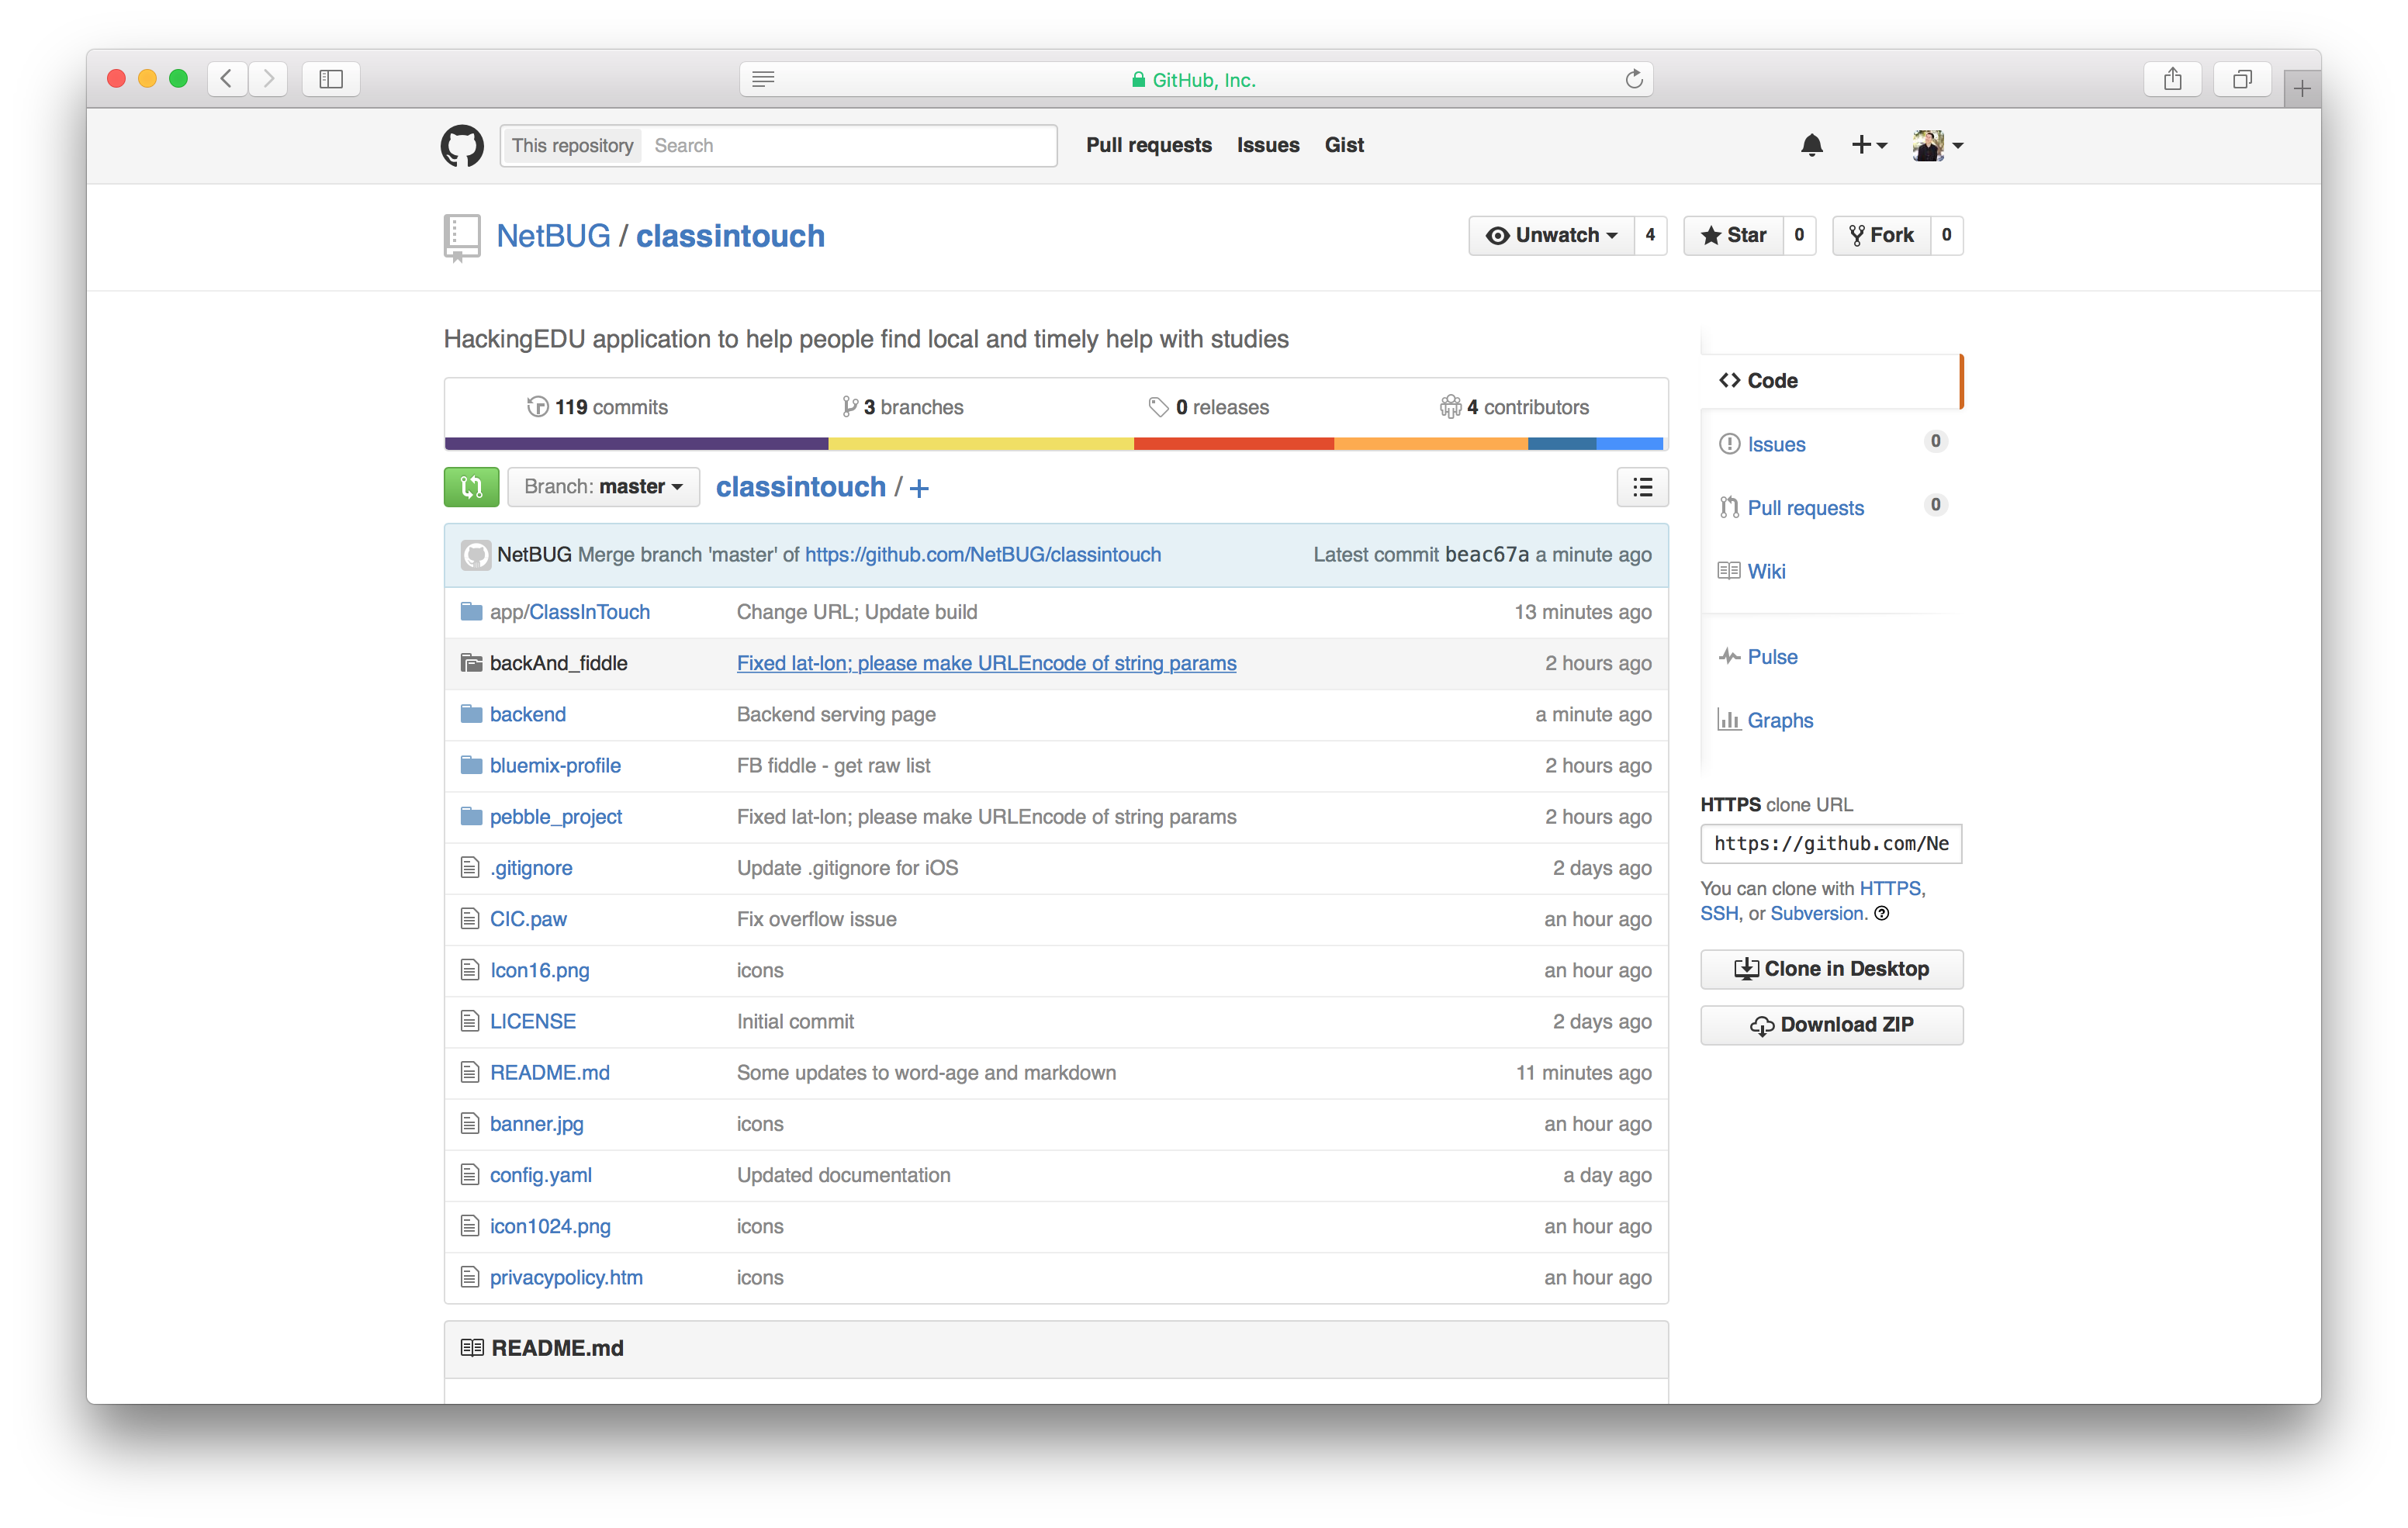This screenshot has height=1528, width=2408.
Task: Switch to the Wiki sidebar tab
Action: tap(1766, 571)
